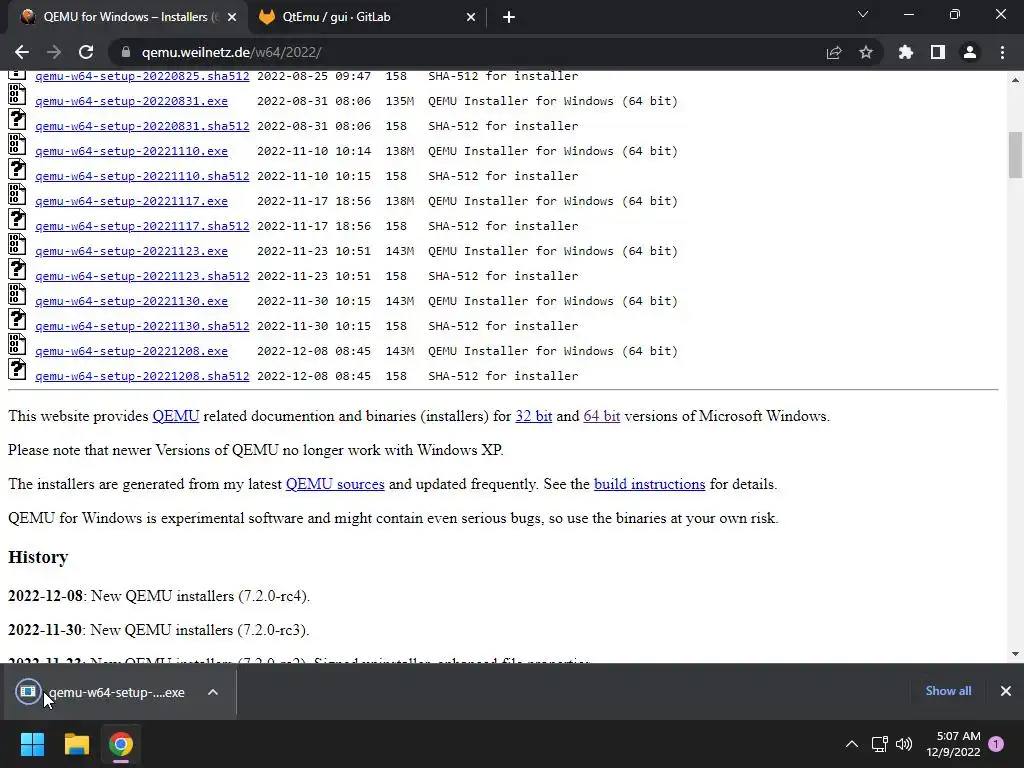Image resolution: width=1024 pixels, height=768 pixels.
Task: Follow the QEMU link in intro paragraph
Action: coord(176,416)
